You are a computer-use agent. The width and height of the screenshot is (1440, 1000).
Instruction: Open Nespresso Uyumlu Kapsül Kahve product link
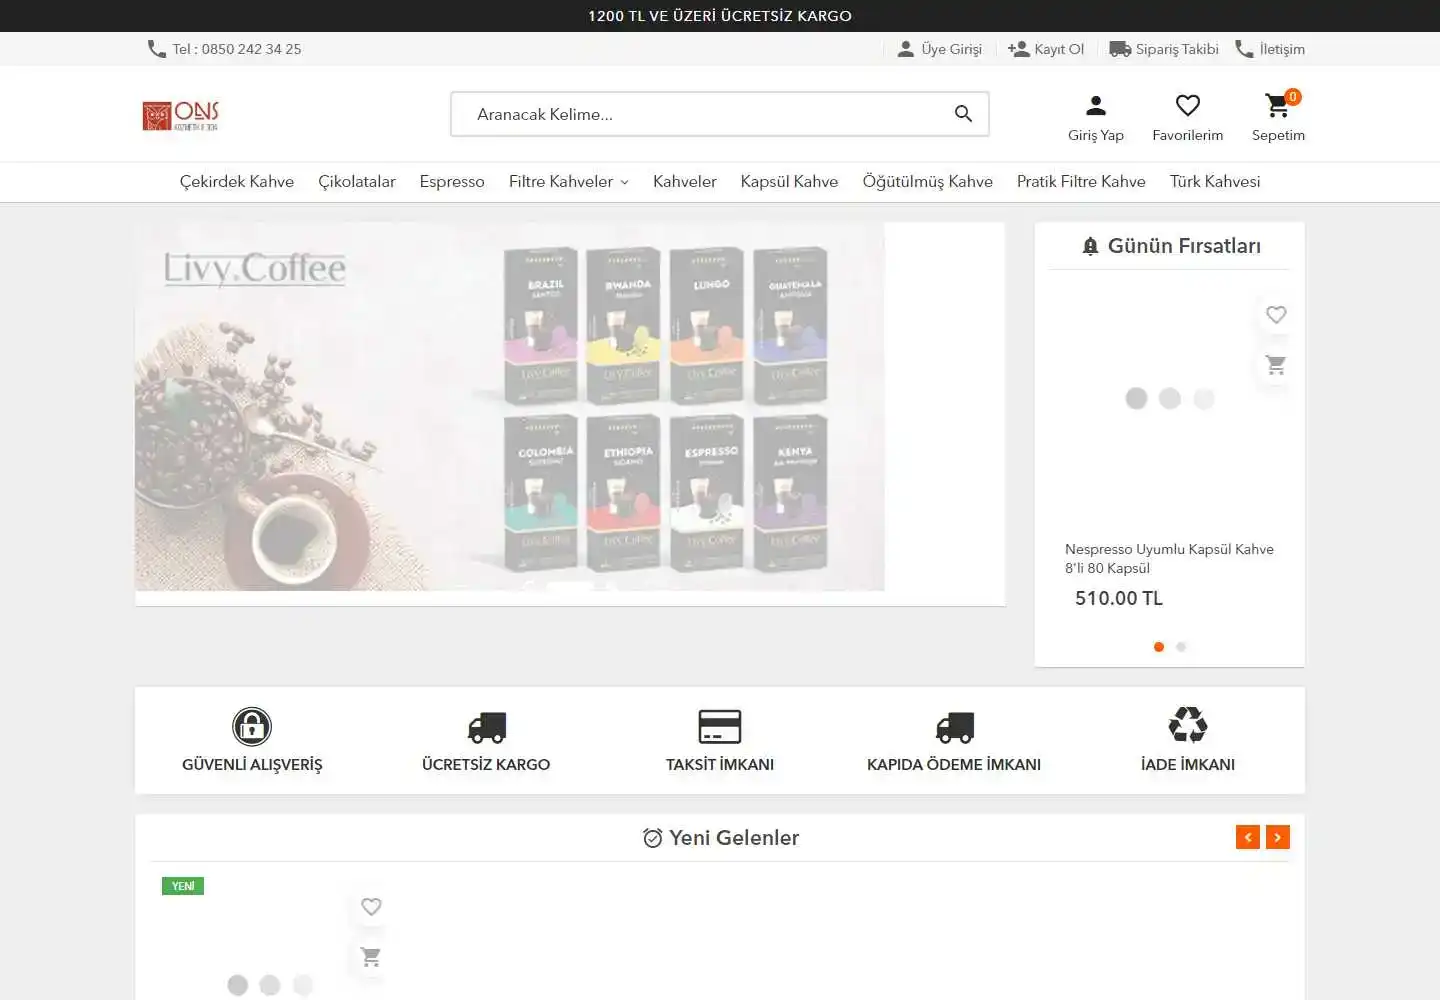[1169, 558]
